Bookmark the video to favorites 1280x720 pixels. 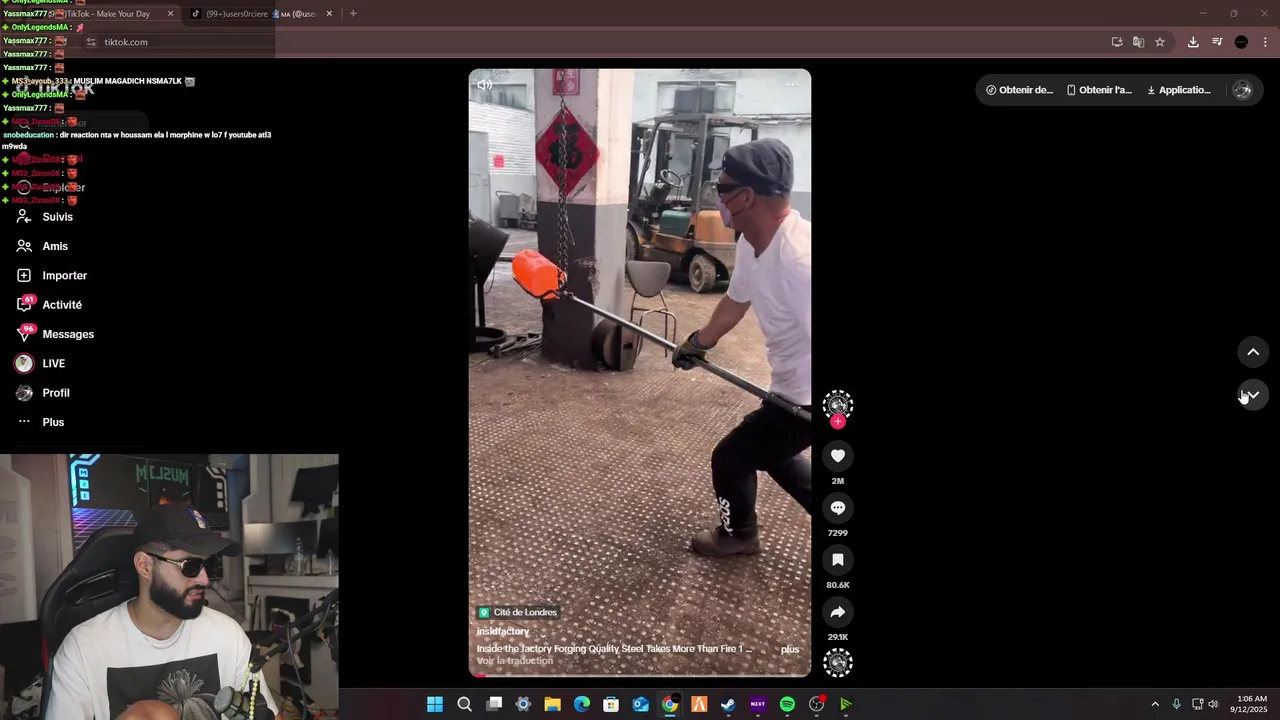(x=838, y=560)
